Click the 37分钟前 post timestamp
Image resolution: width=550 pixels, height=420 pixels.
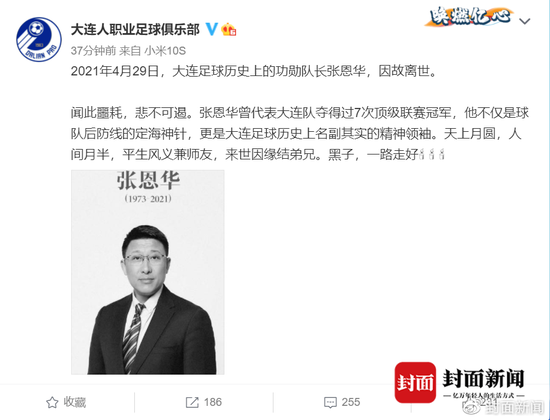click(93, 51)
